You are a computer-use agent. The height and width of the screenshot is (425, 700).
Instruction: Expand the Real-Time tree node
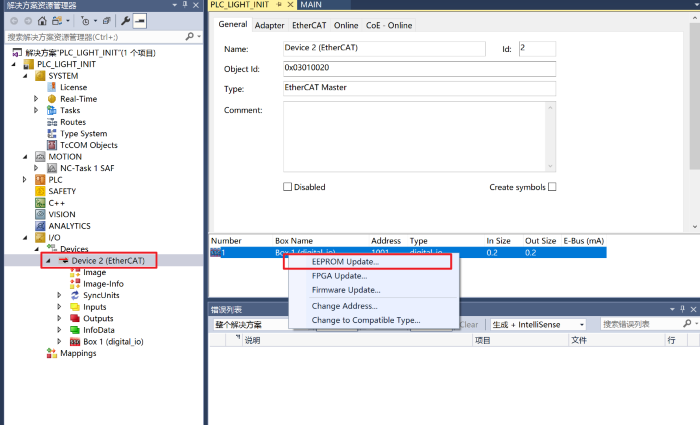pos(37,99)
